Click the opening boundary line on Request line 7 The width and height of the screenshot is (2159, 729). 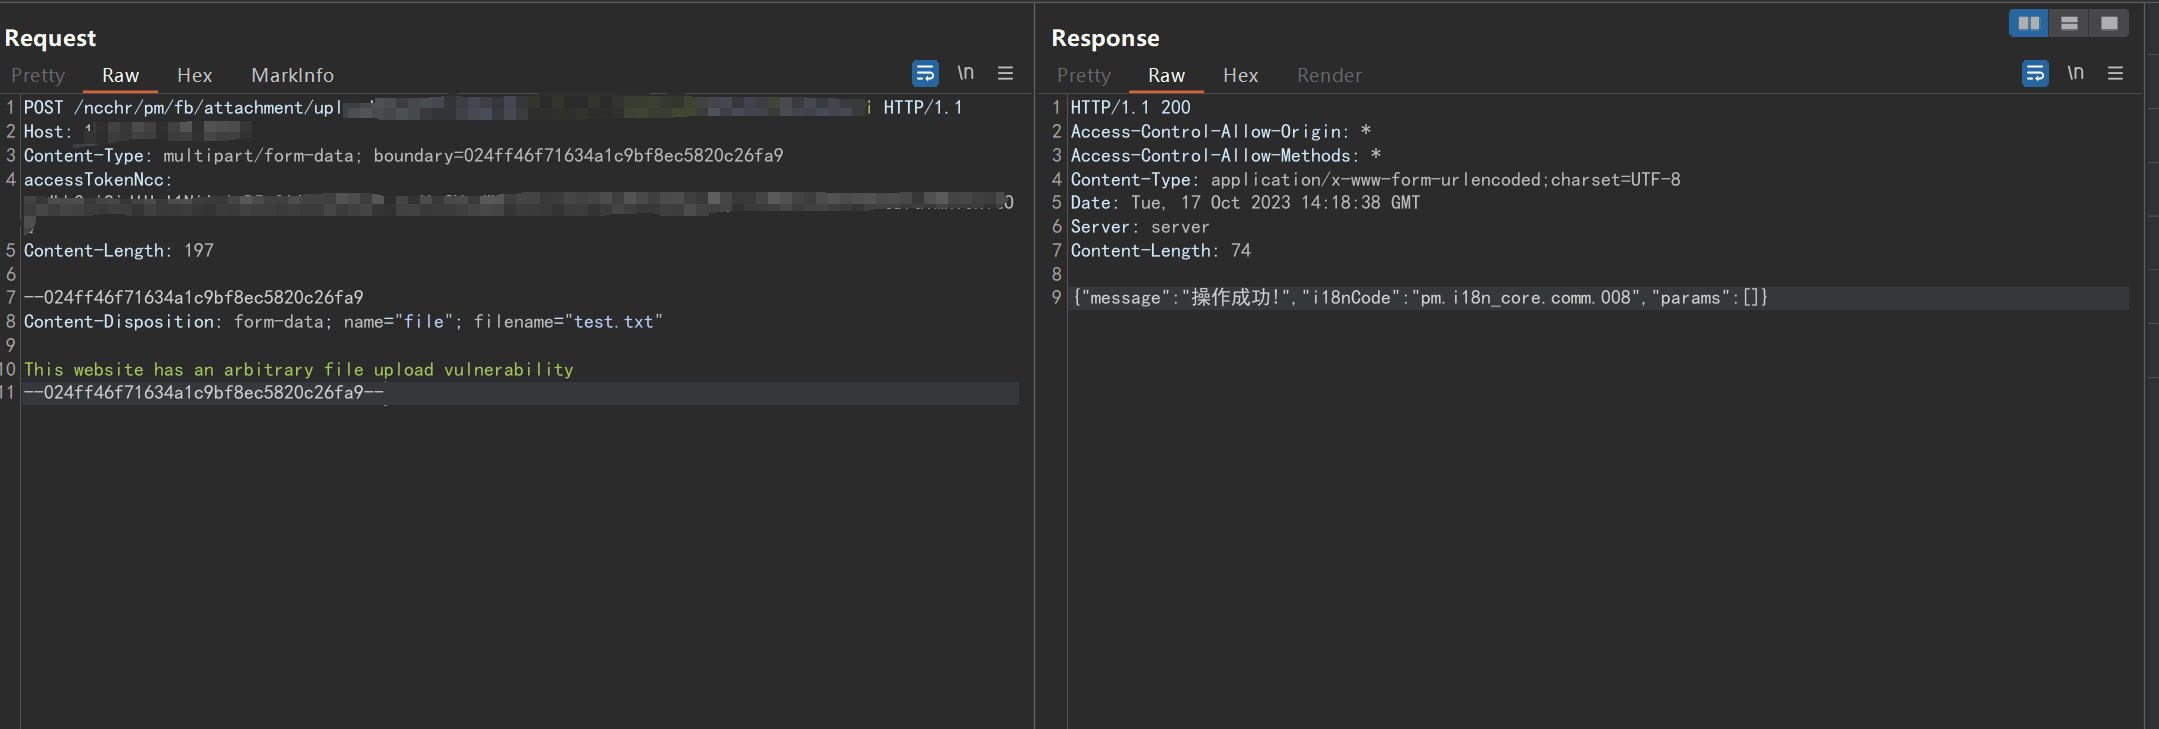point(194,297)
